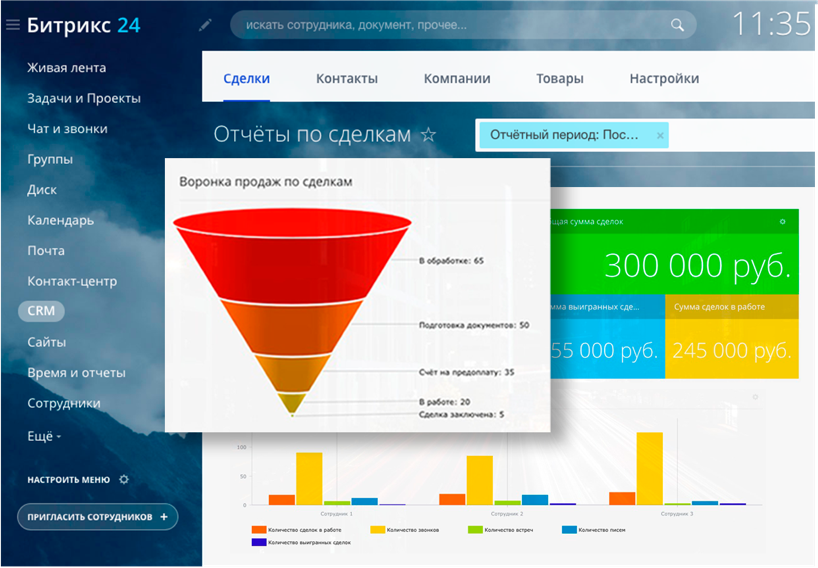Open the Компании tab

457,78
